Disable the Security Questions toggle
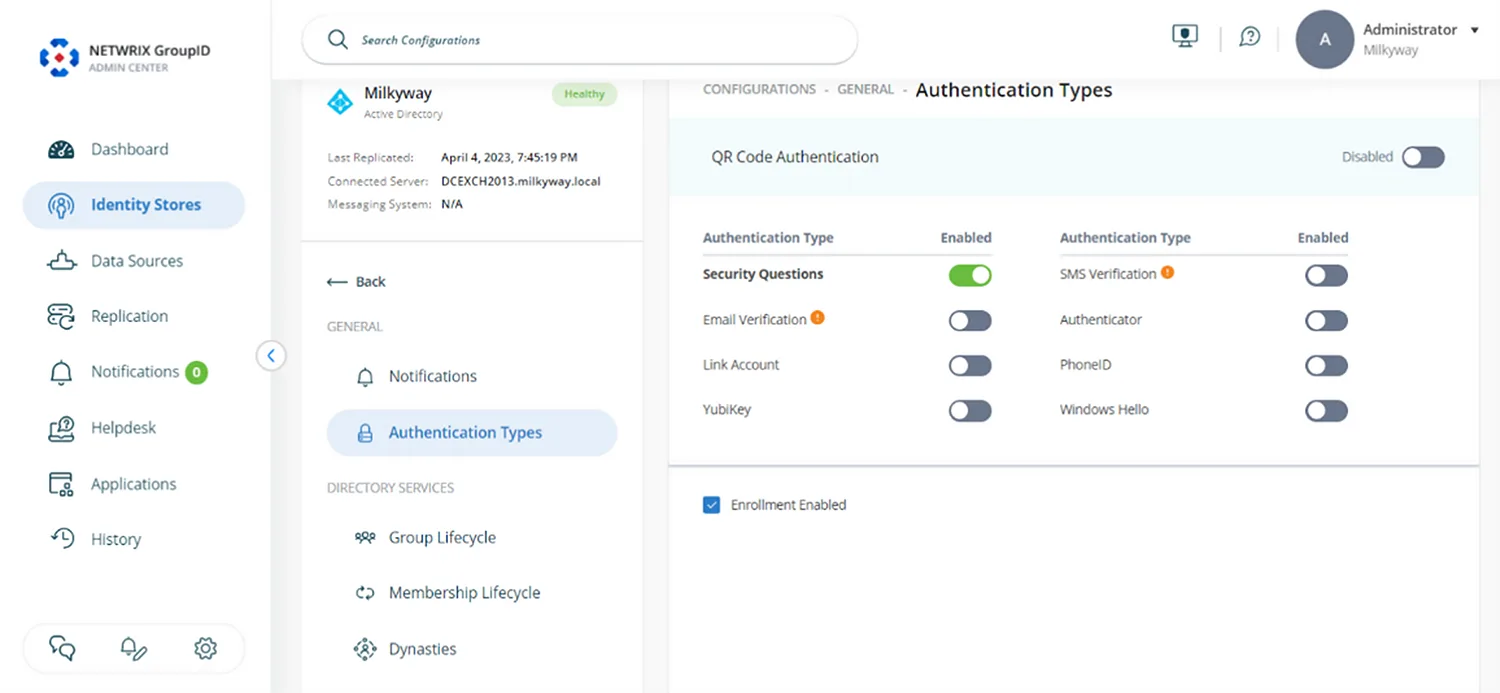Screen dimensions: 1500x693 (x=970, y=275)
